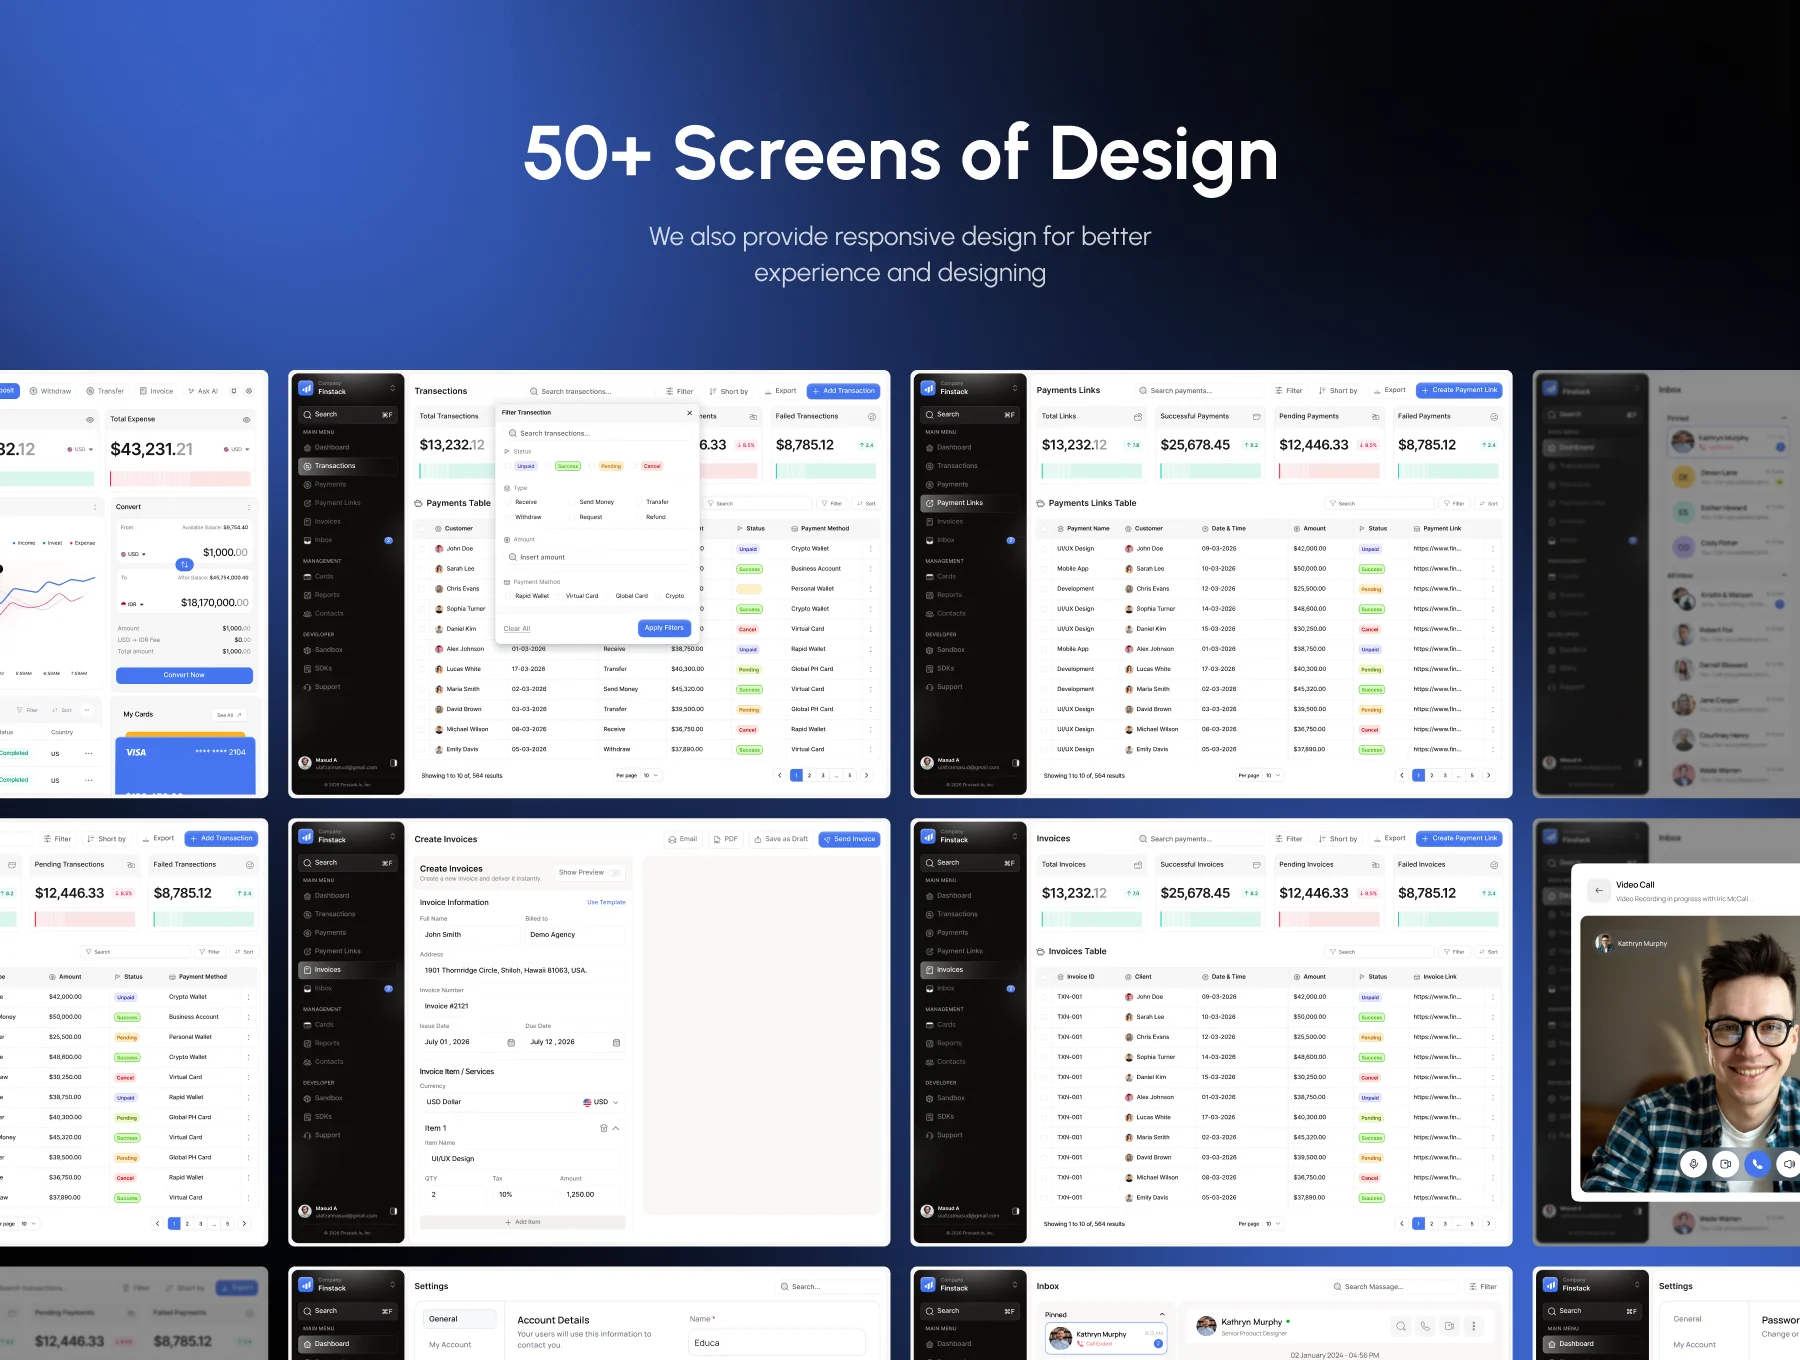The width and height of the screenshot is (1800, 1360).
Task: Toggle the Show Preview switch
Action: click(x=615, y=873)
